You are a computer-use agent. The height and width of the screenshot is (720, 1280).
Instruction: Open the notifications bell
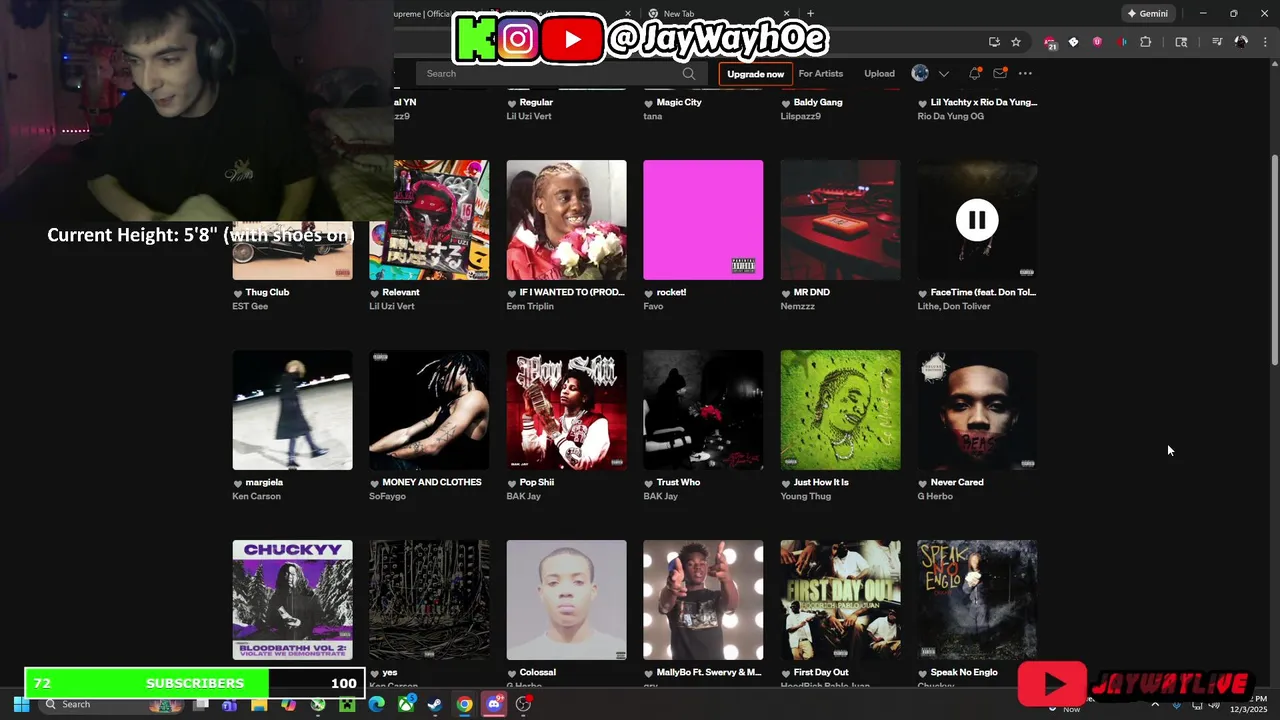tap(974, 73)
